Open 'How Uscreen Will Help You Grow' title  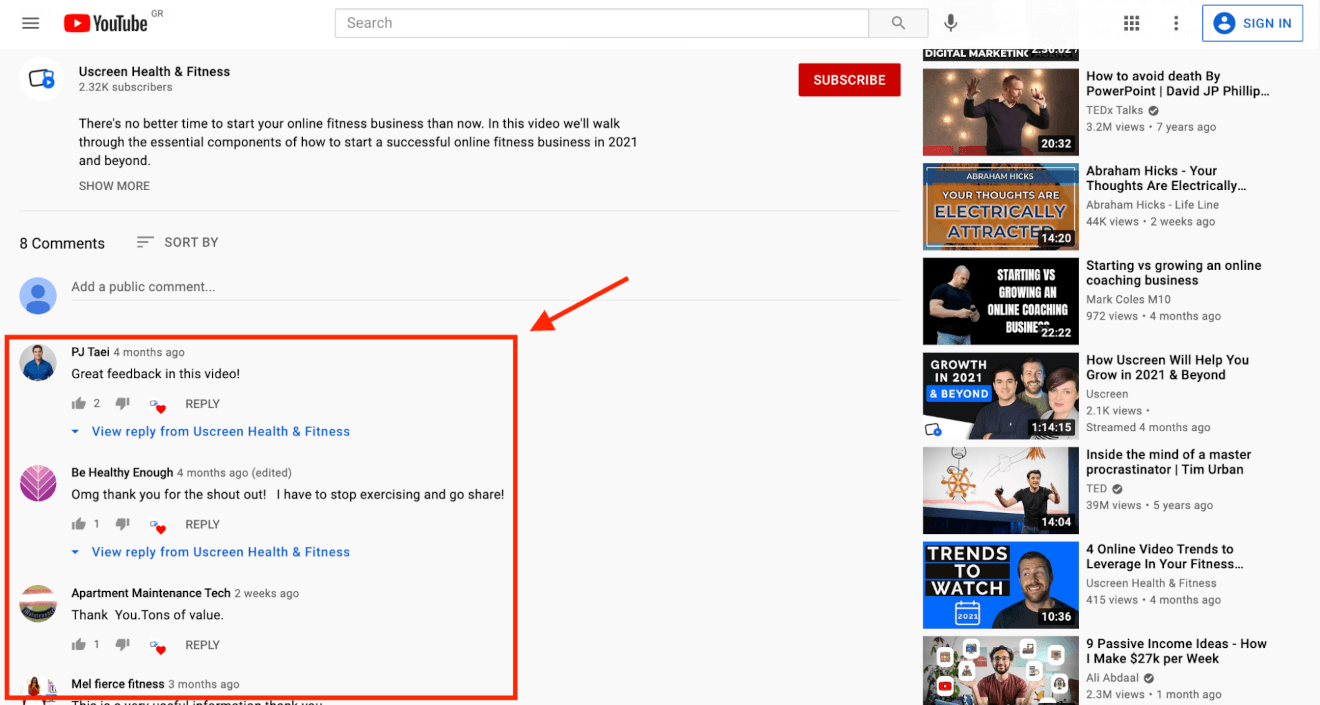point(1168,367)
